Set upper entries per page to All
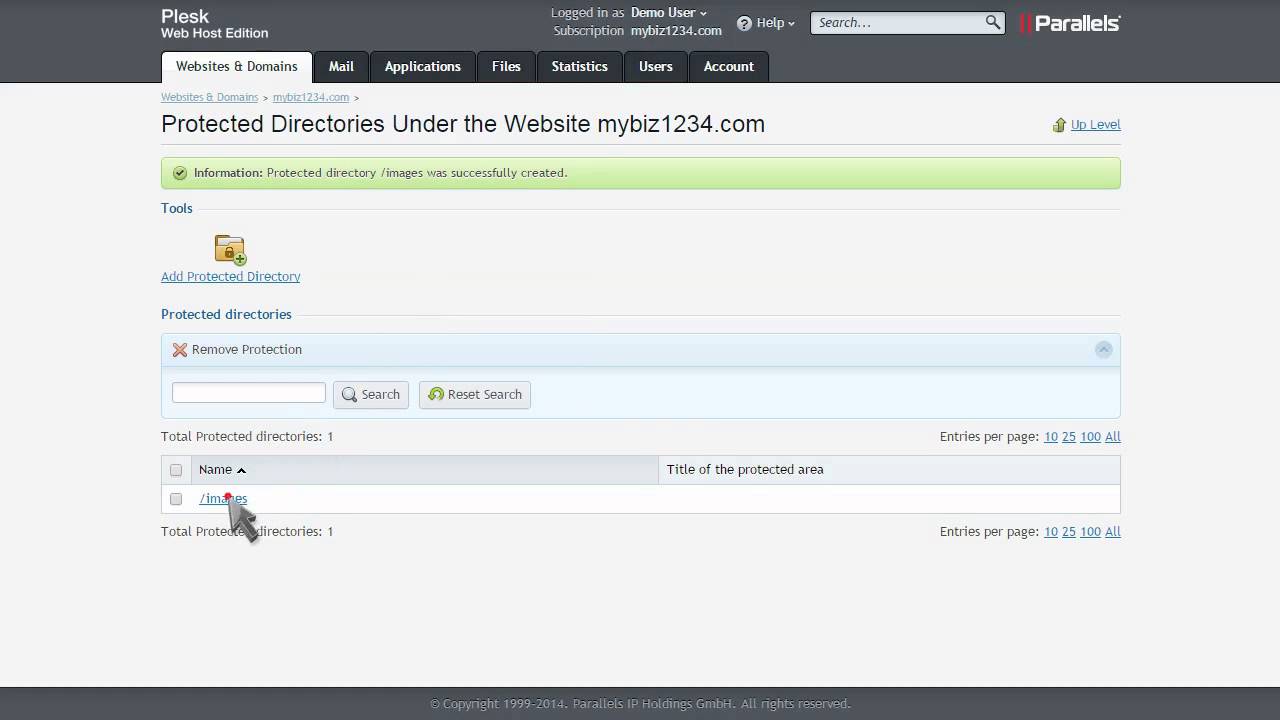The height and width of the screenshot is (720, 1280). click(x=1113, y=437)
